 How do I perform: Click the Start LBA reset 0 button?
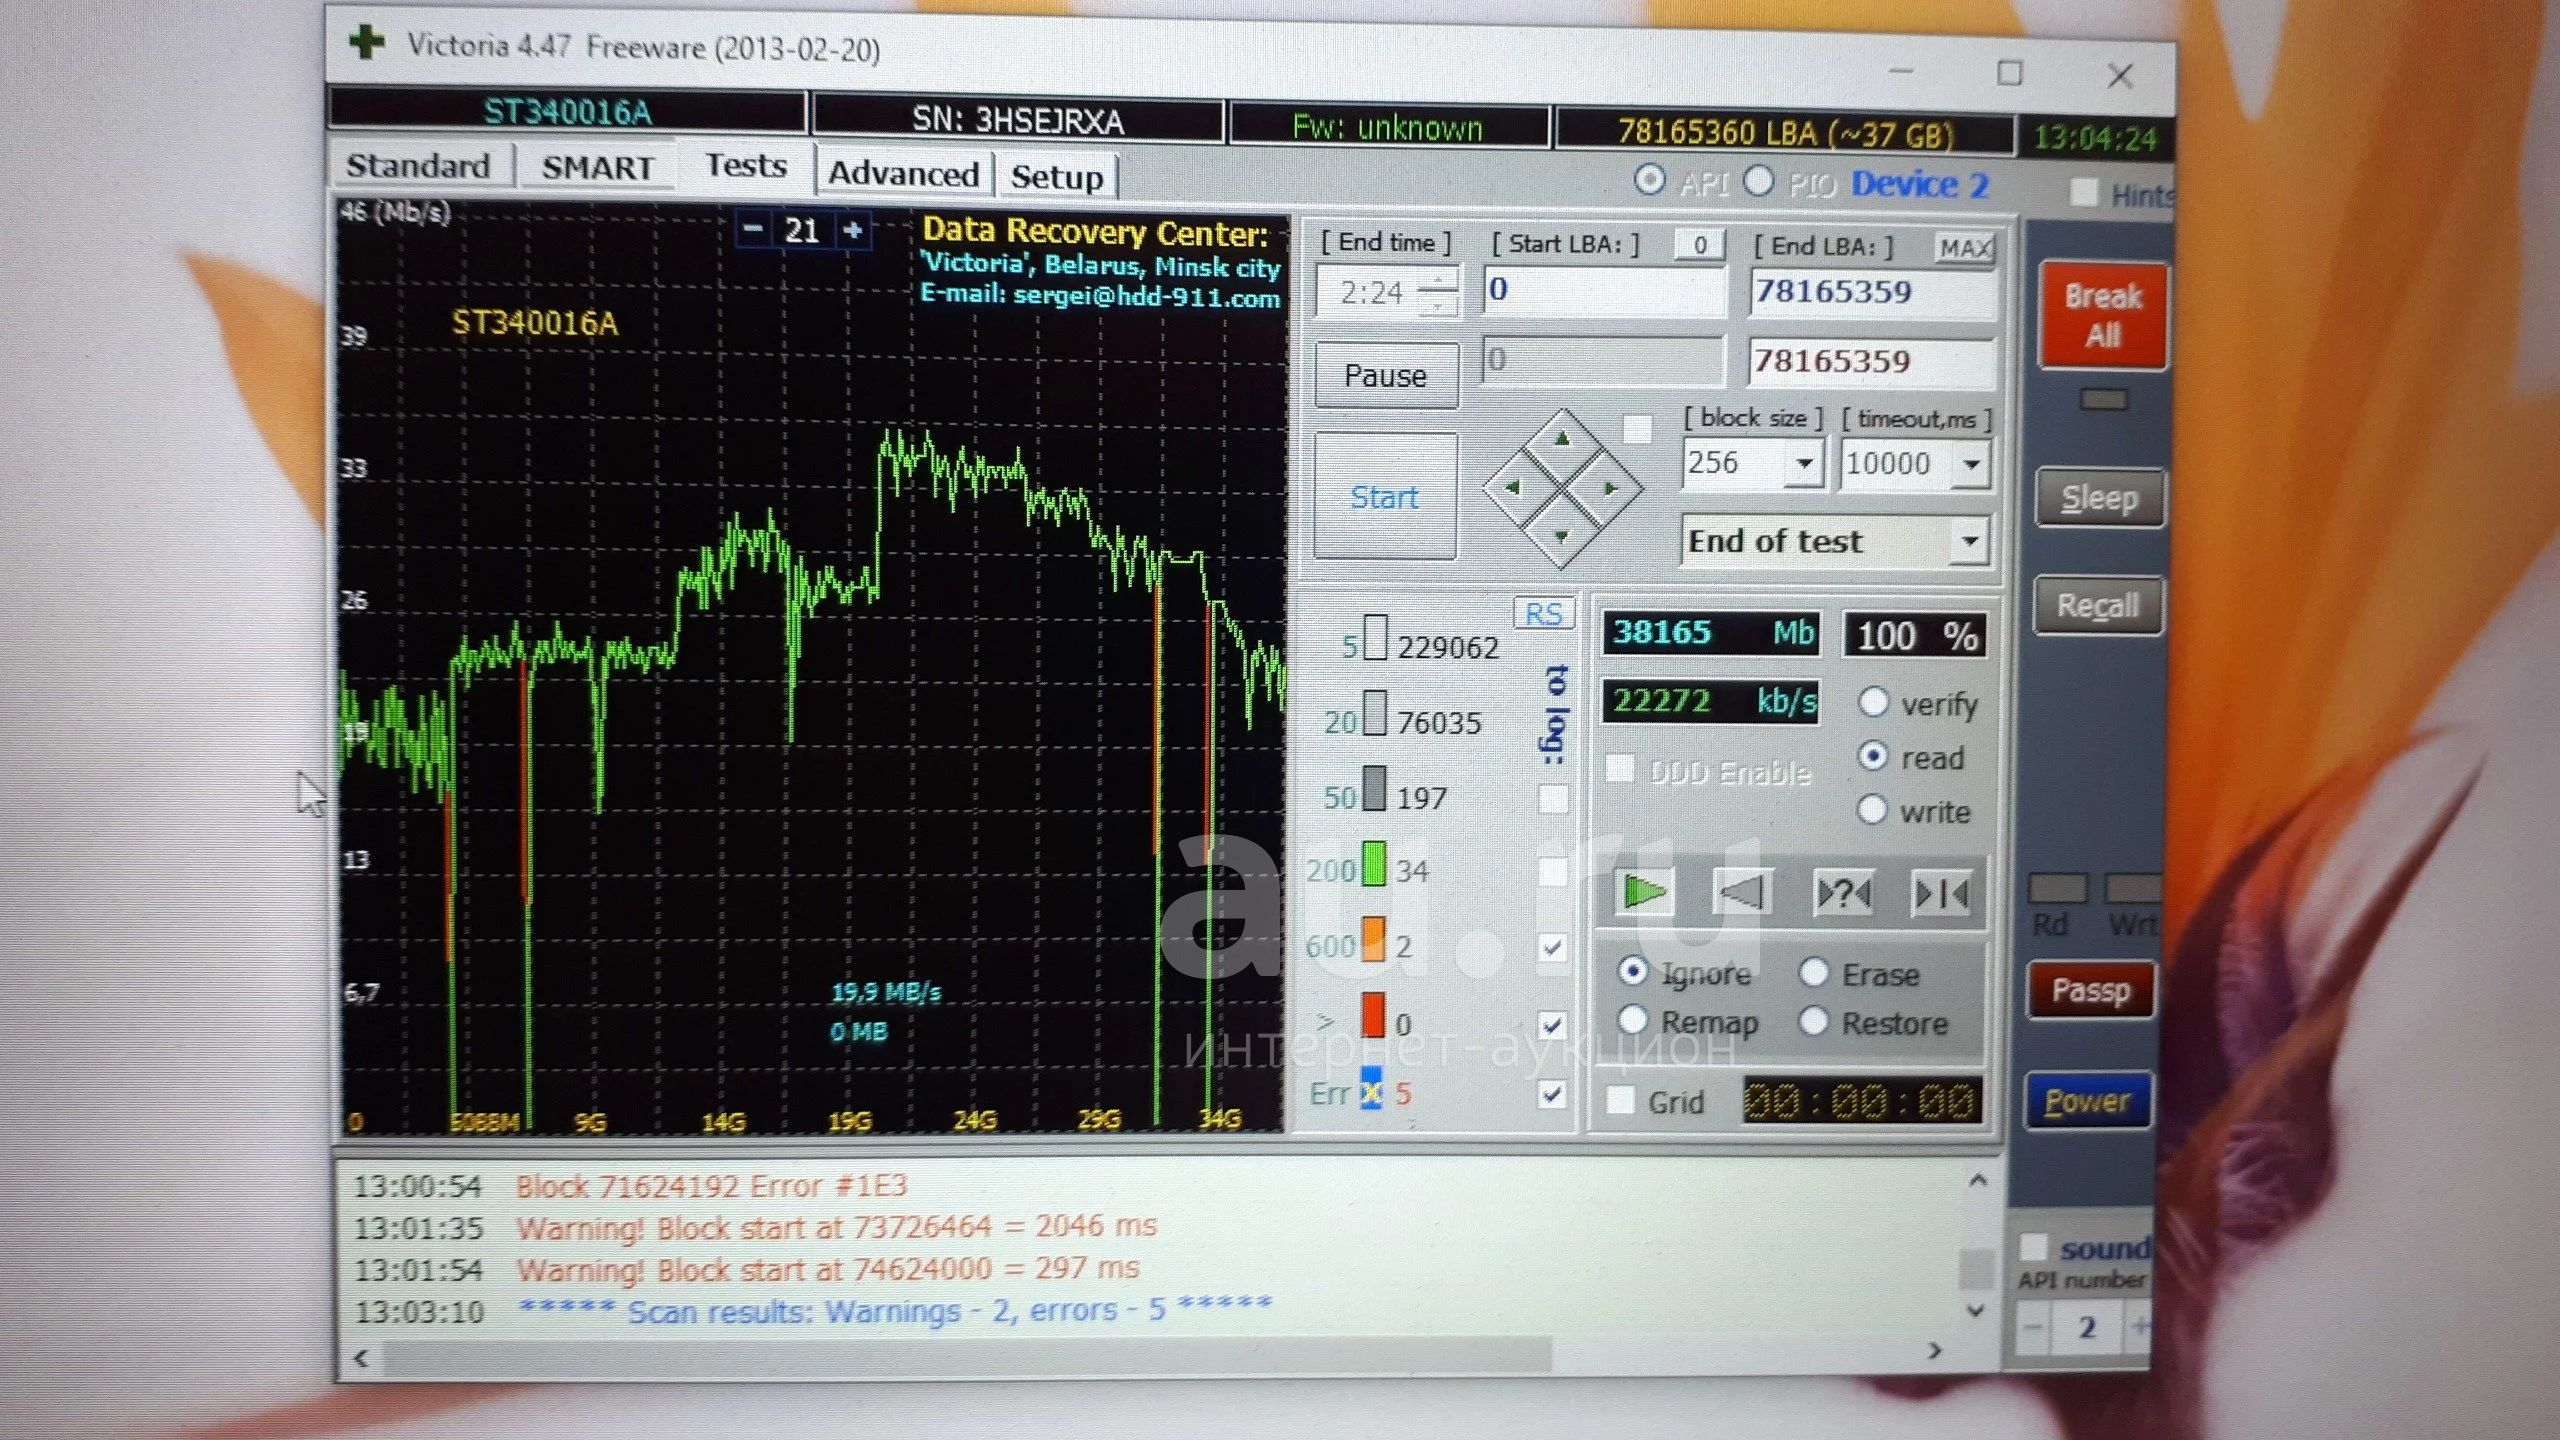tap(1699, 245)
